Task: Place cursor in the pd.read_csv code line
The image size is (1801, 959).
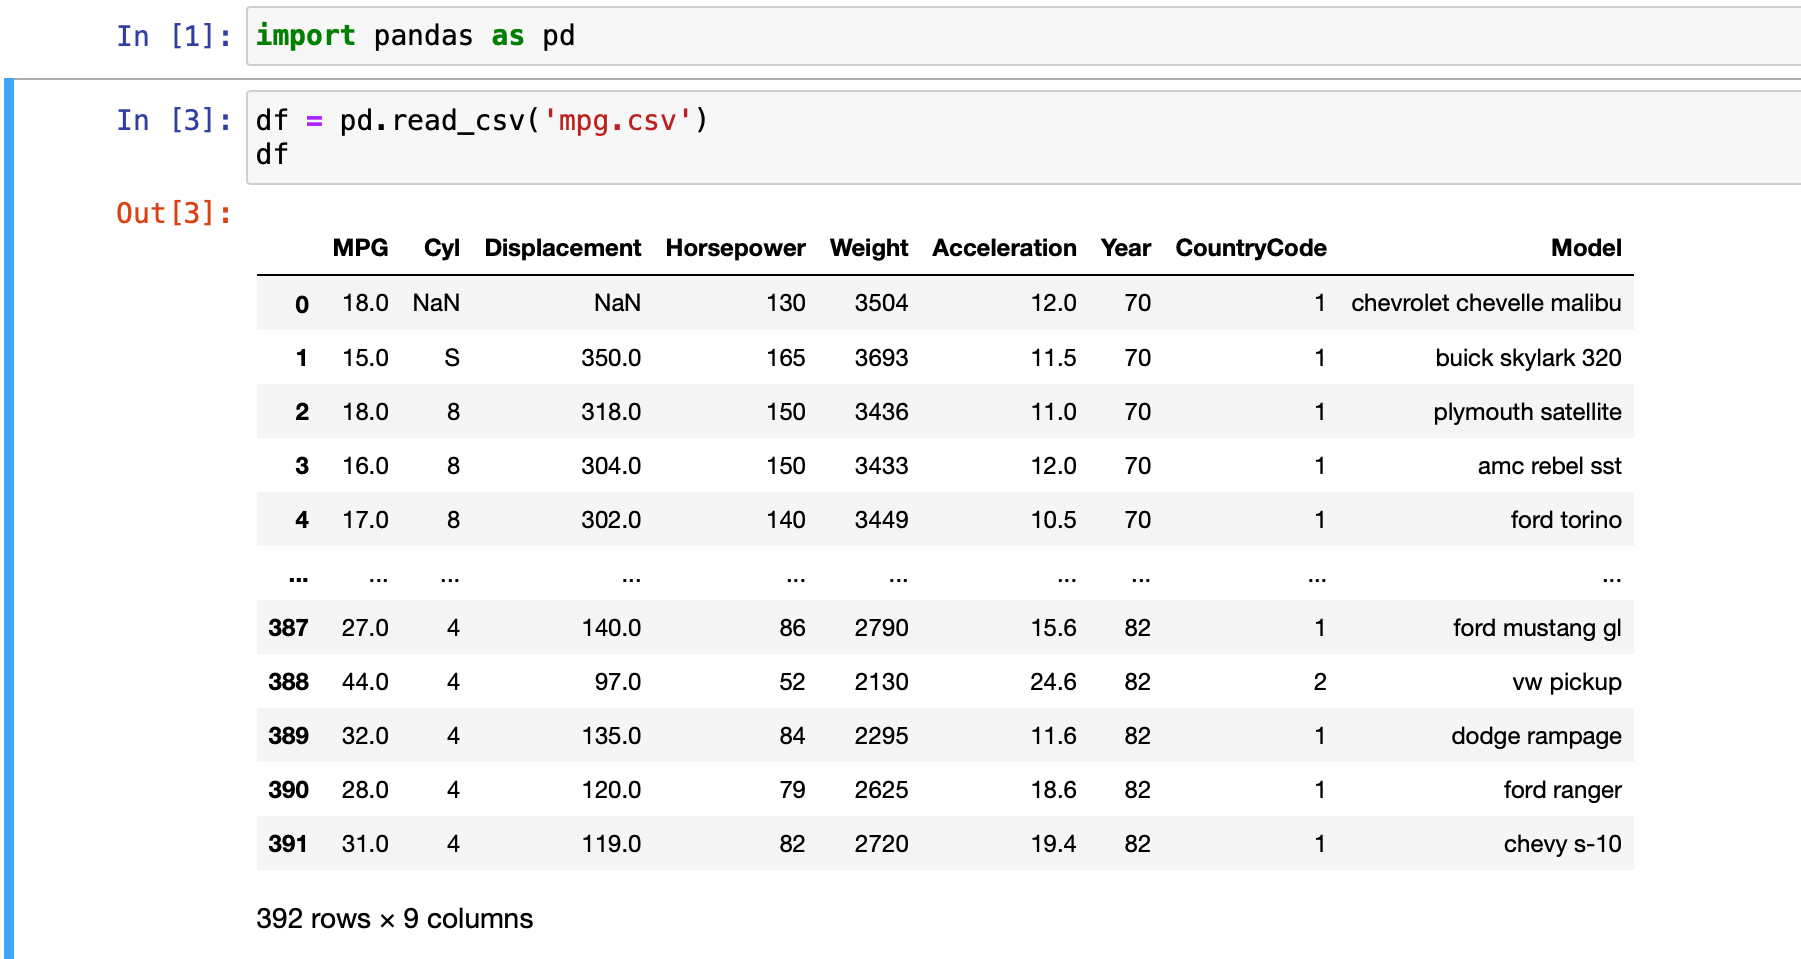Action: [x=480, y=120]
